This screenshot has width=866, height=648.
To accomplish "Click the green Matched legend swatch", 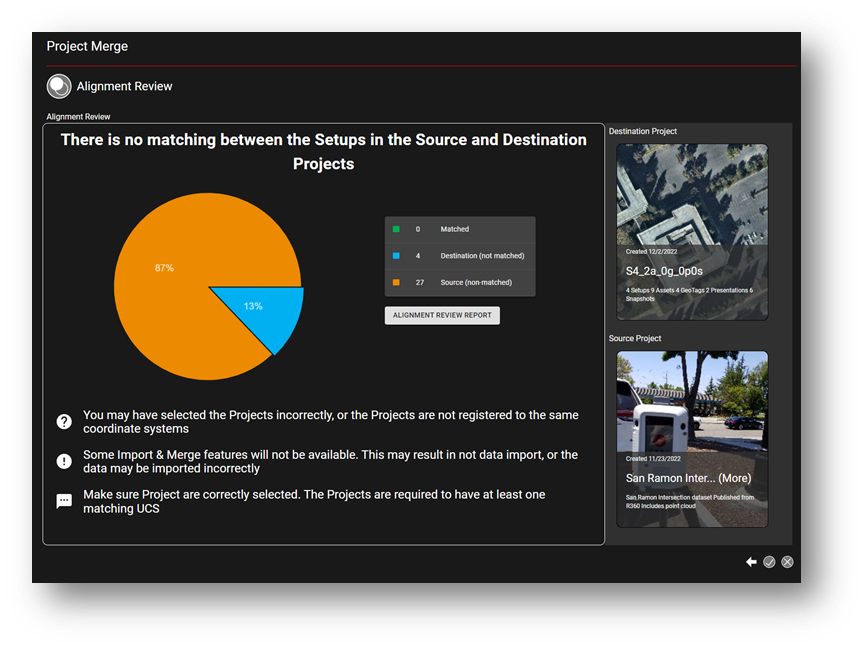I will 396,229.
